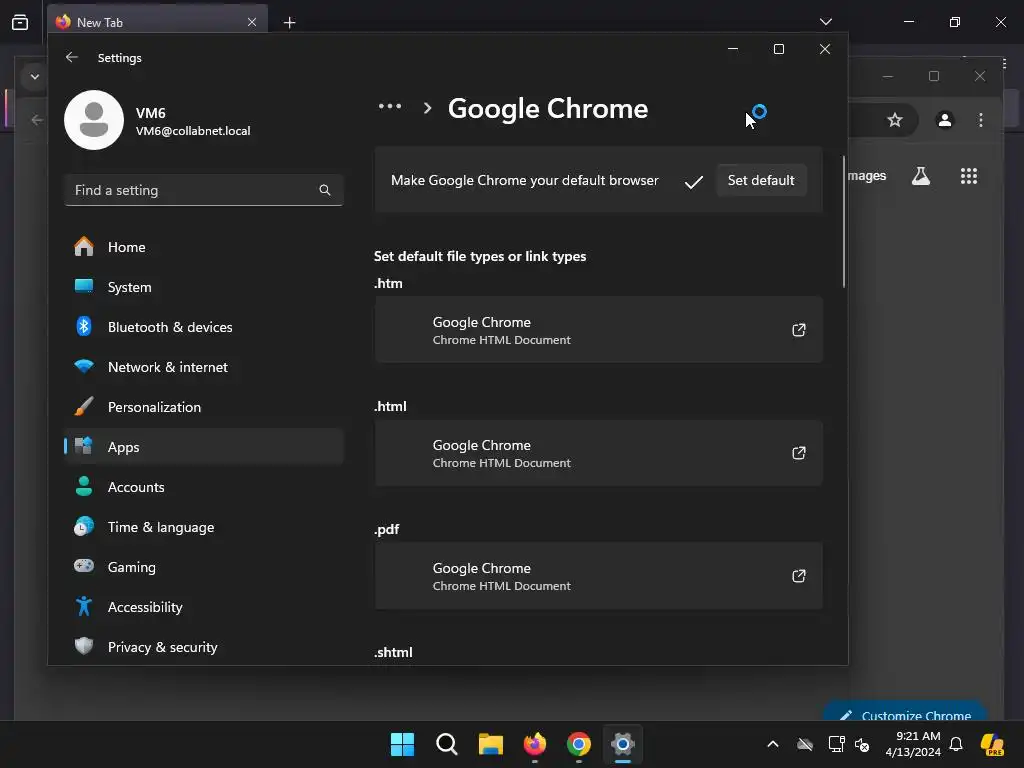Open the breadcrumb ellipsis menu
The height and width of the screenshot is (768, 1024).
[x=390, y=106]
